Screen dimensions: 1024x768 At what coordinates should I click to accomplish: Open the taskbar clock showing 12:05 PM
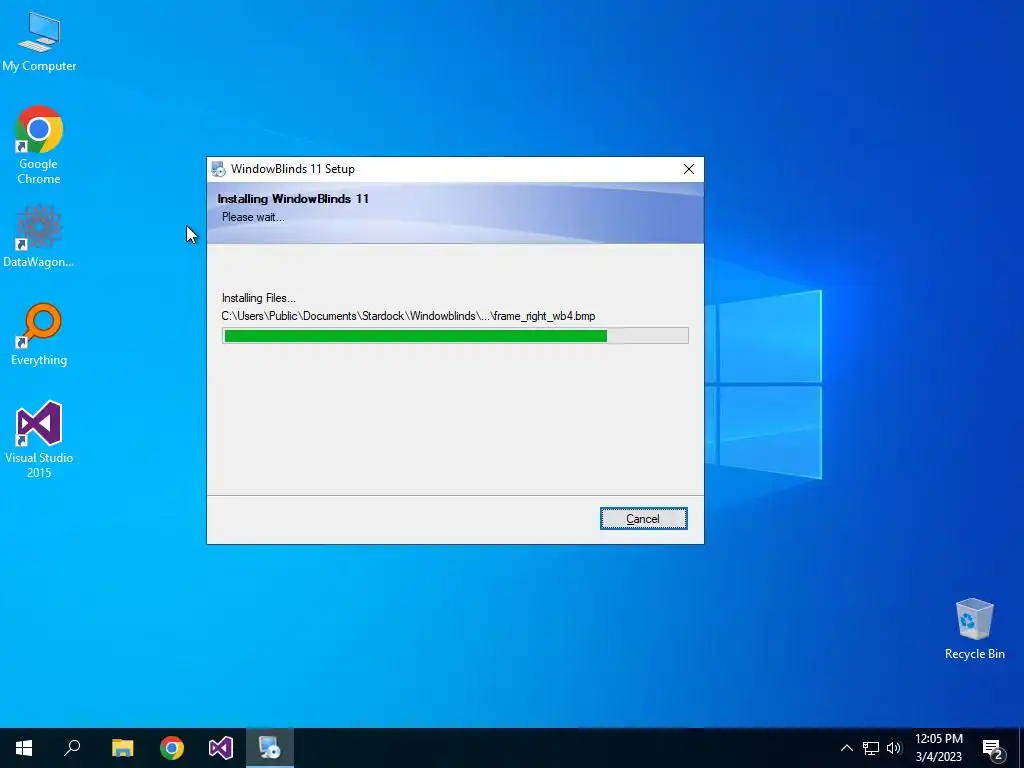click(938, 748)
